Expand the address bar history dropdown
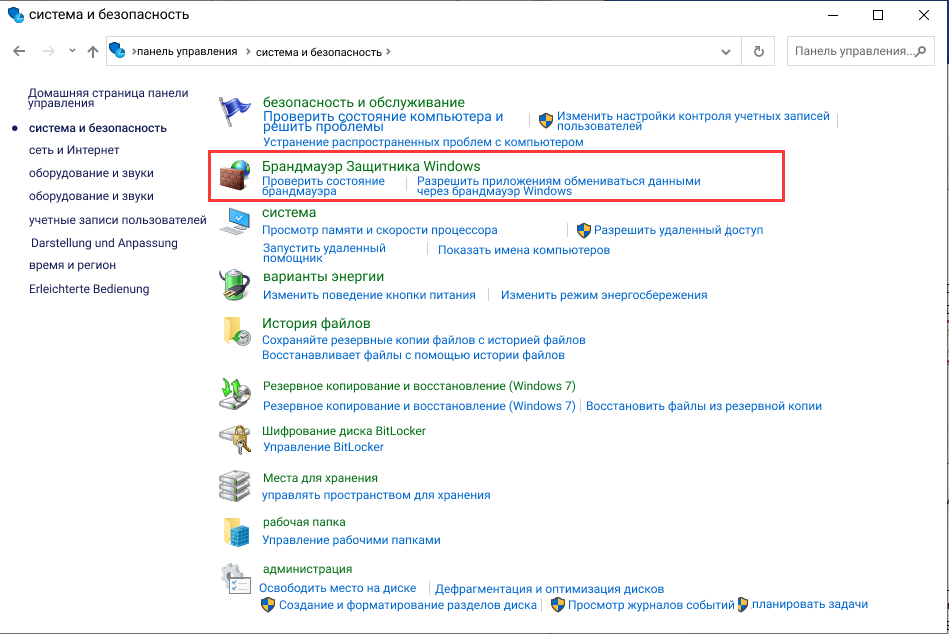Image resolution: width=949 pixels, height=634 pixels. pos(726,52)
